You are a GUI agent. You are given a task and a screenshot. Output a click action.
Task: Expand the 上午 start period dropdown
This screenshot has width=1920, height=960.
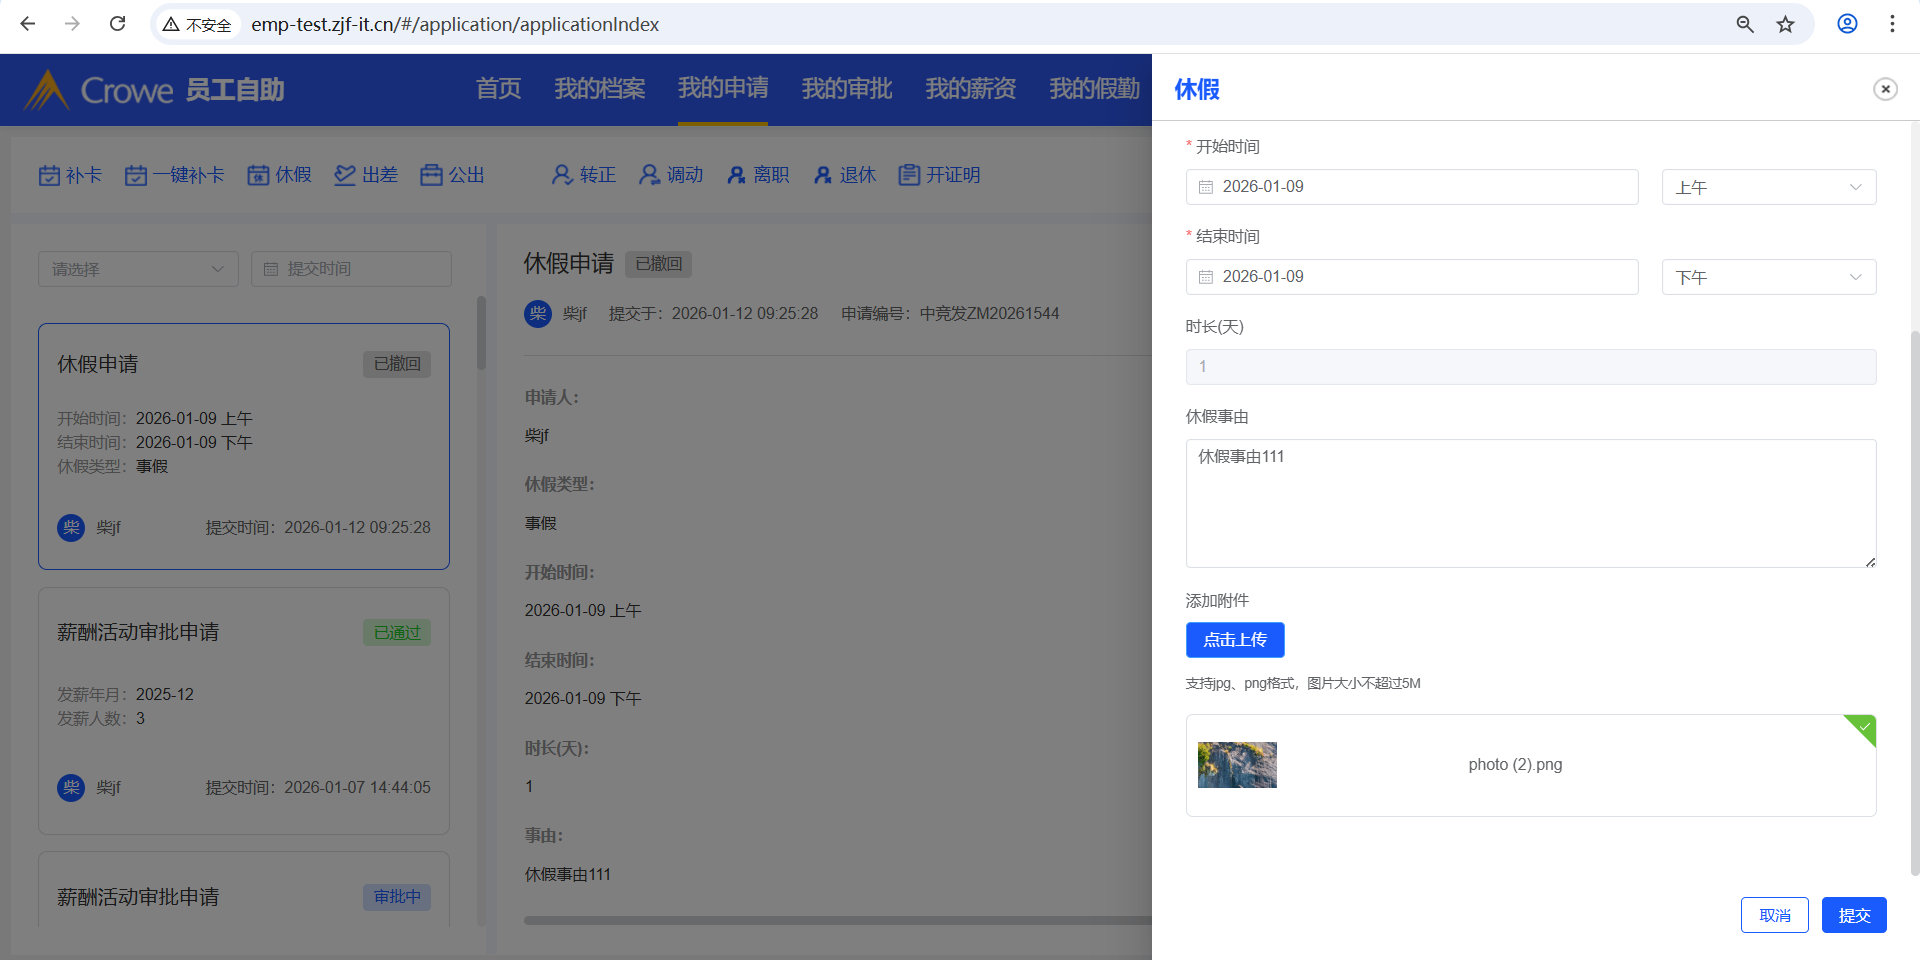[1768, 187]
